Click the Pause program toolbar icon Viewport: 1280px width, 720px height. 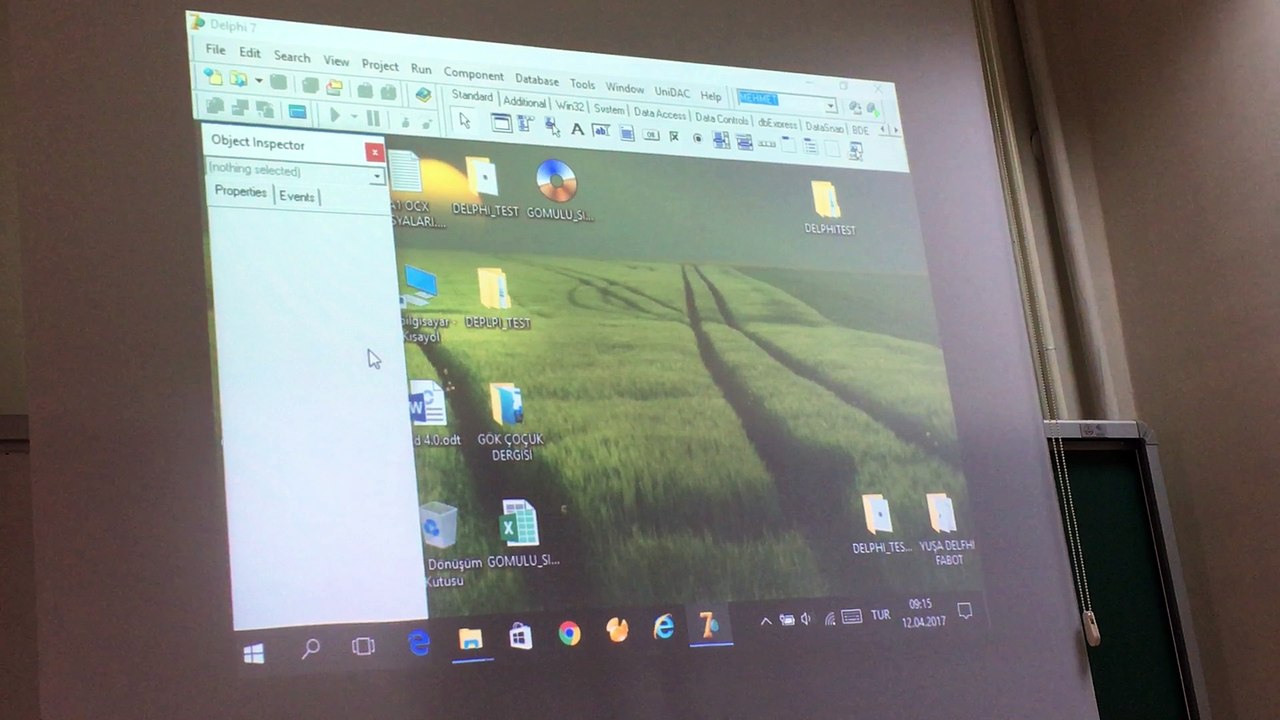pos(373,118)
